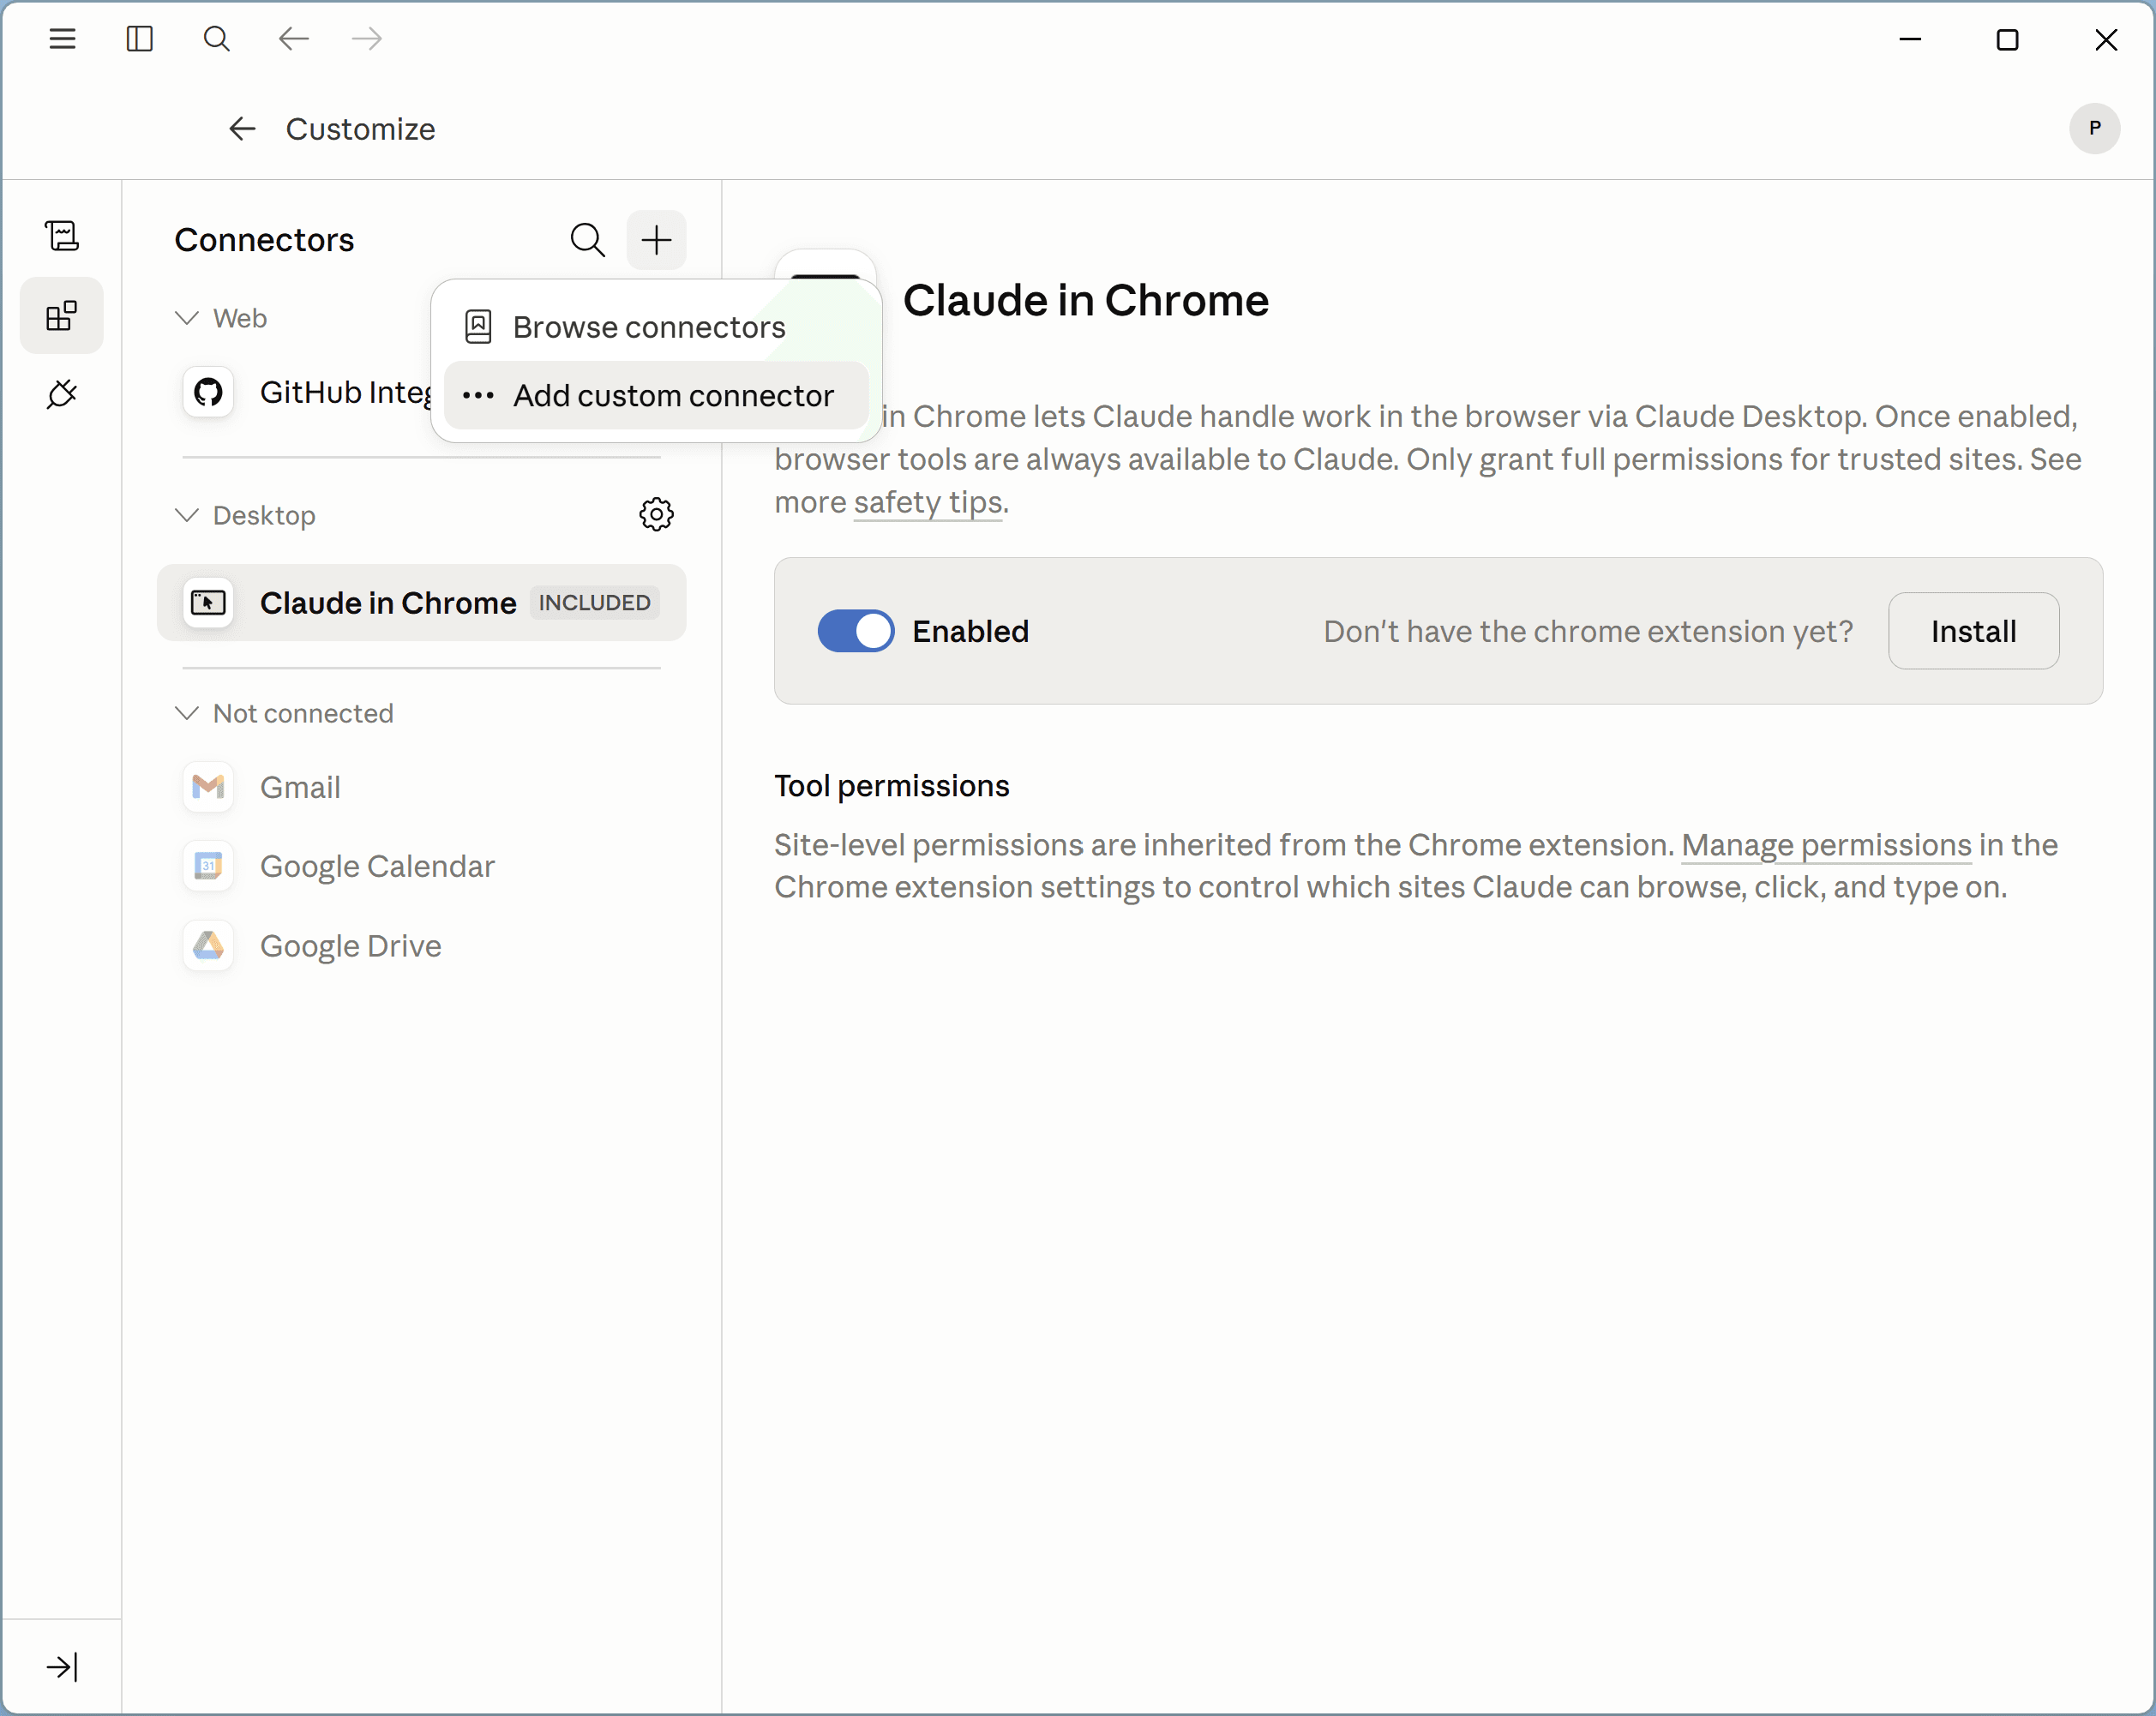Click the top bar search icon
The height and width of the screenshot is (1716, 2156).
click(216, 39)
